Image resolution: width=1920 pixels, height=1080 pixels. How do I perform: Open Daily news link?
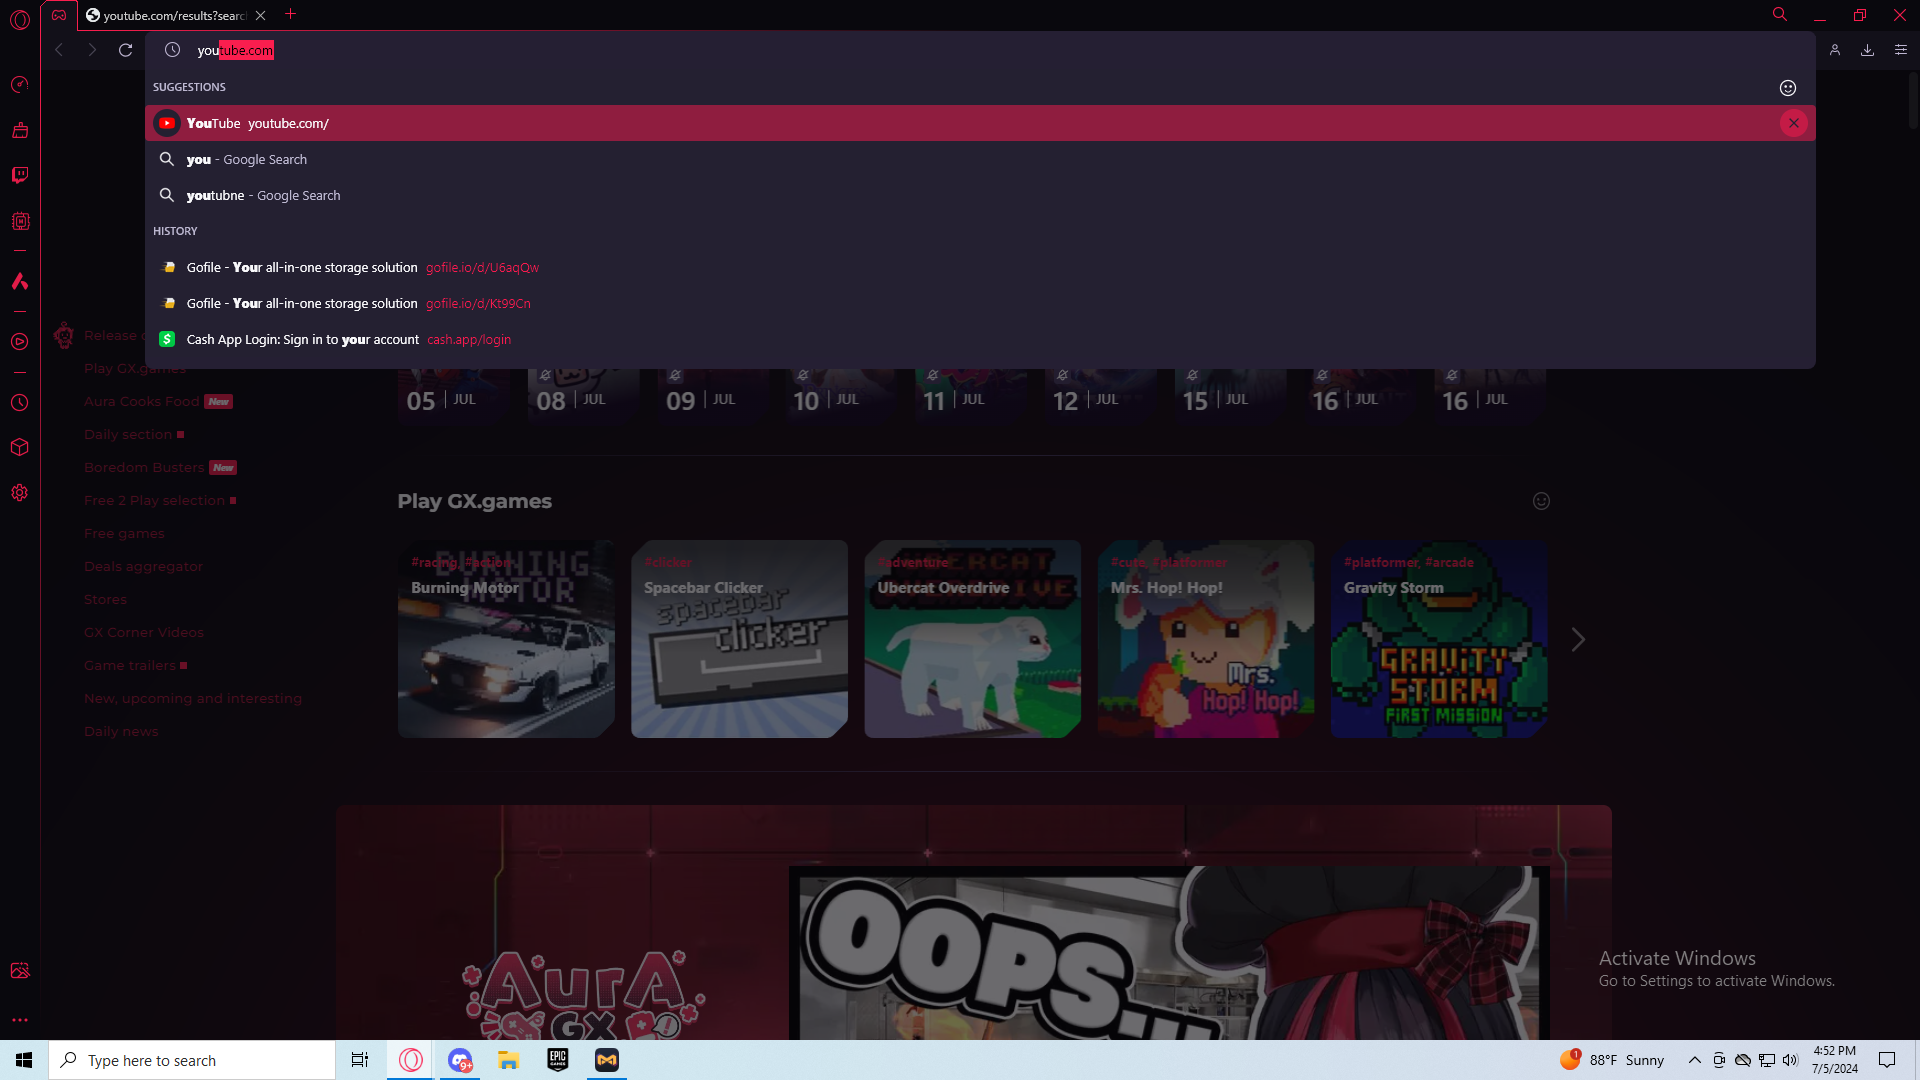[x=121, y=731]
